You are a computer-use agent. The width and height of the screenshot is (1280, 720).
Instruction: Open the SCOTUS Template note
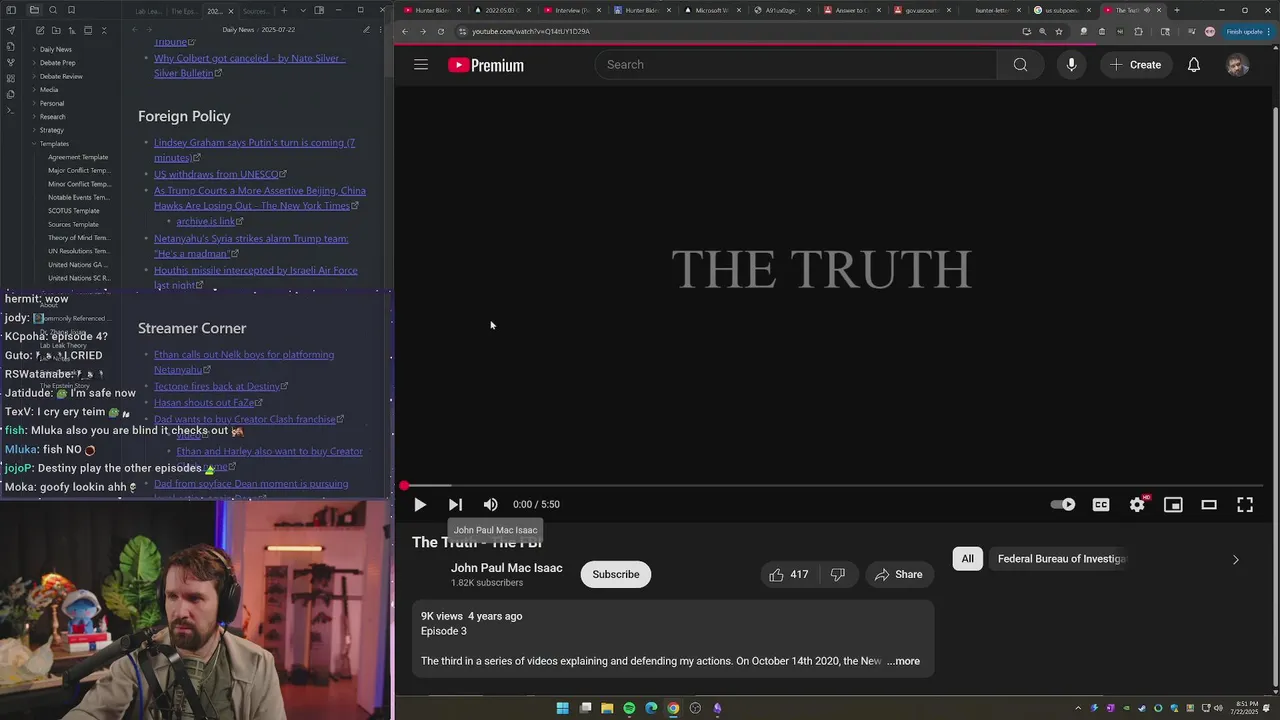coord(73,211)
